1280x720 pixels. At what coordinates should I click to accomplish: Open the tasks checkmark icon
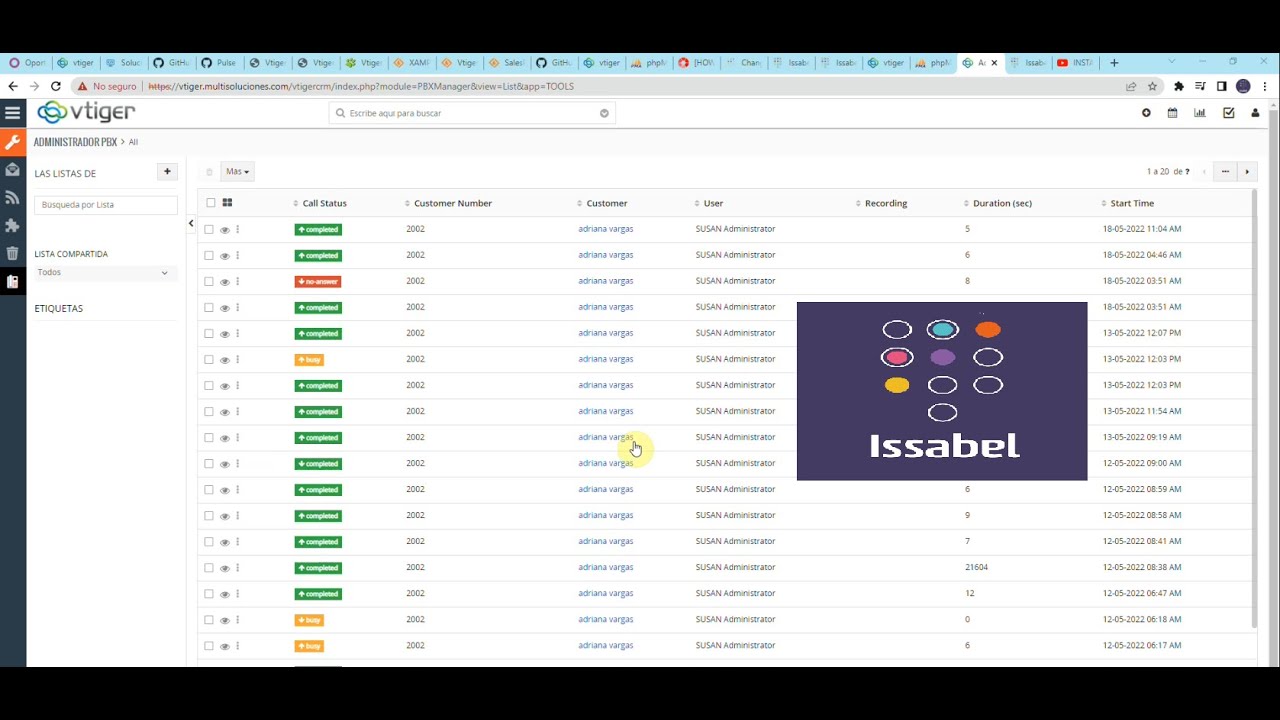click(x=1228, y=113)
